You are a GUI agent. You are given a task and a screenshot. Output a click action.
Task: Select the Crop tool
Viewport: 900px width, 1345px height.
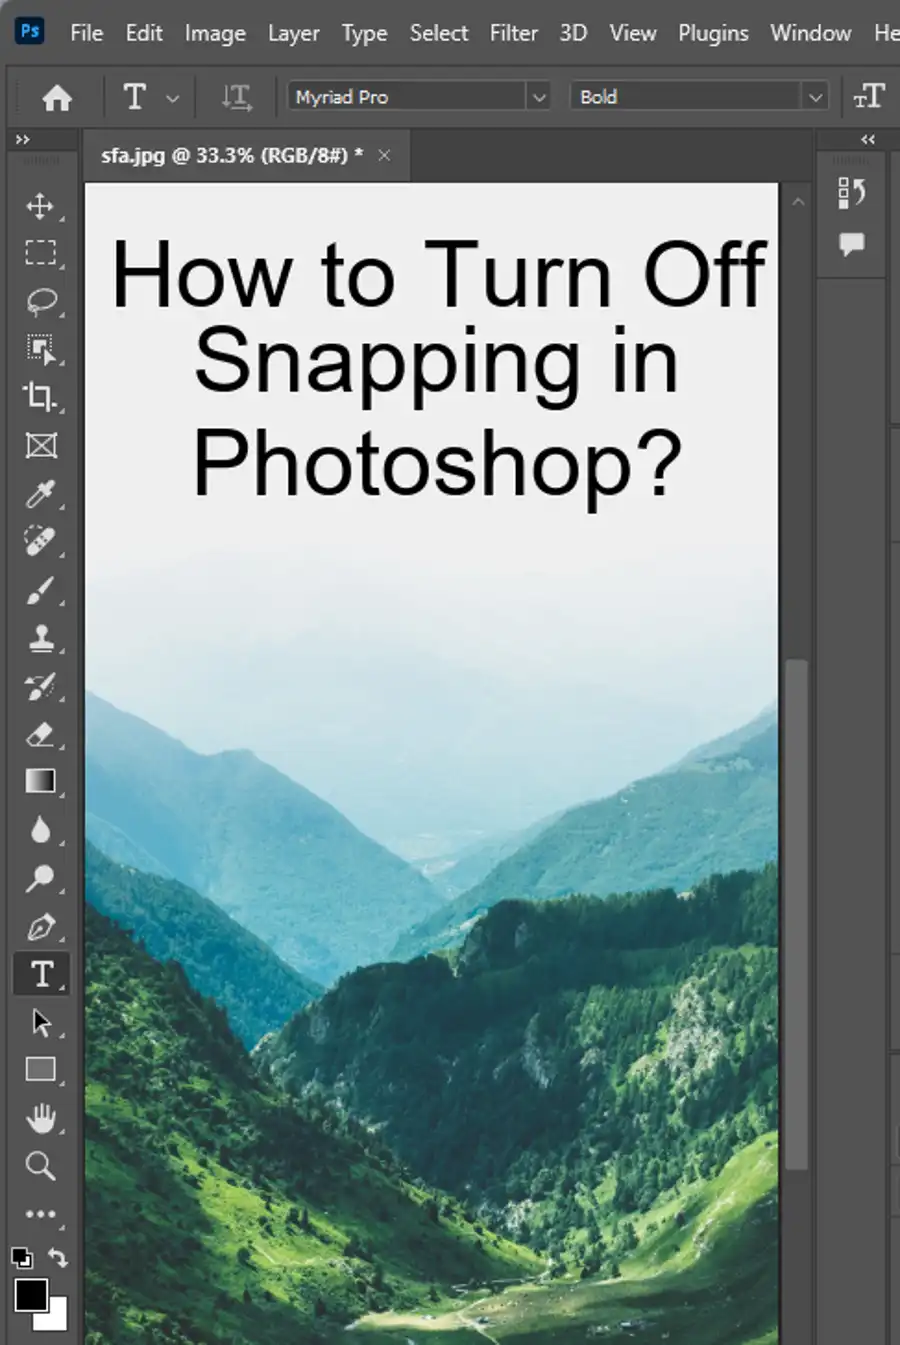point(40,397)
